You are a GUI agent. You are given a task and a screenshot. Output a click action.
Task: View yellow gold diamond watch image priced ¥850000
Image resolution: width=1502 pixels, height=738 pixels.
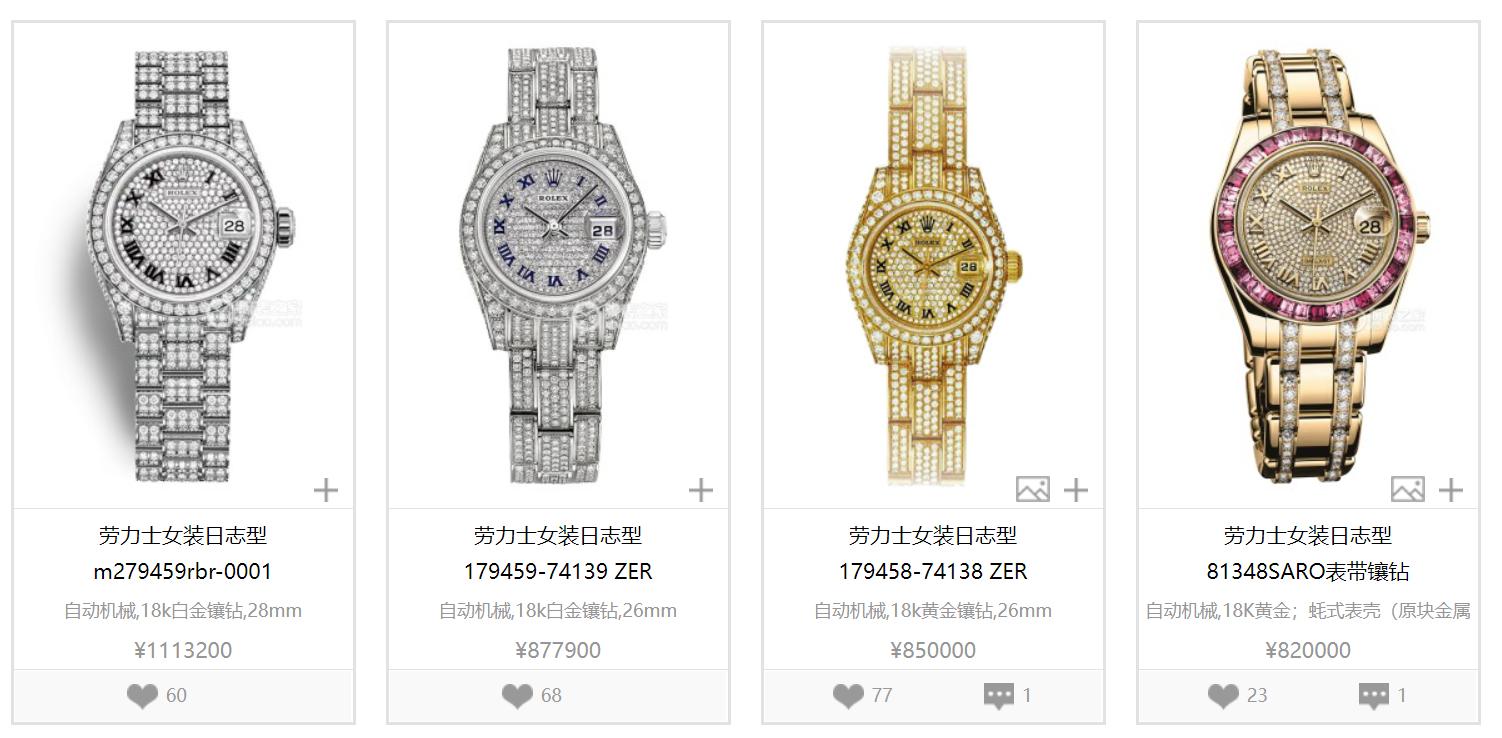pos(933,265)
